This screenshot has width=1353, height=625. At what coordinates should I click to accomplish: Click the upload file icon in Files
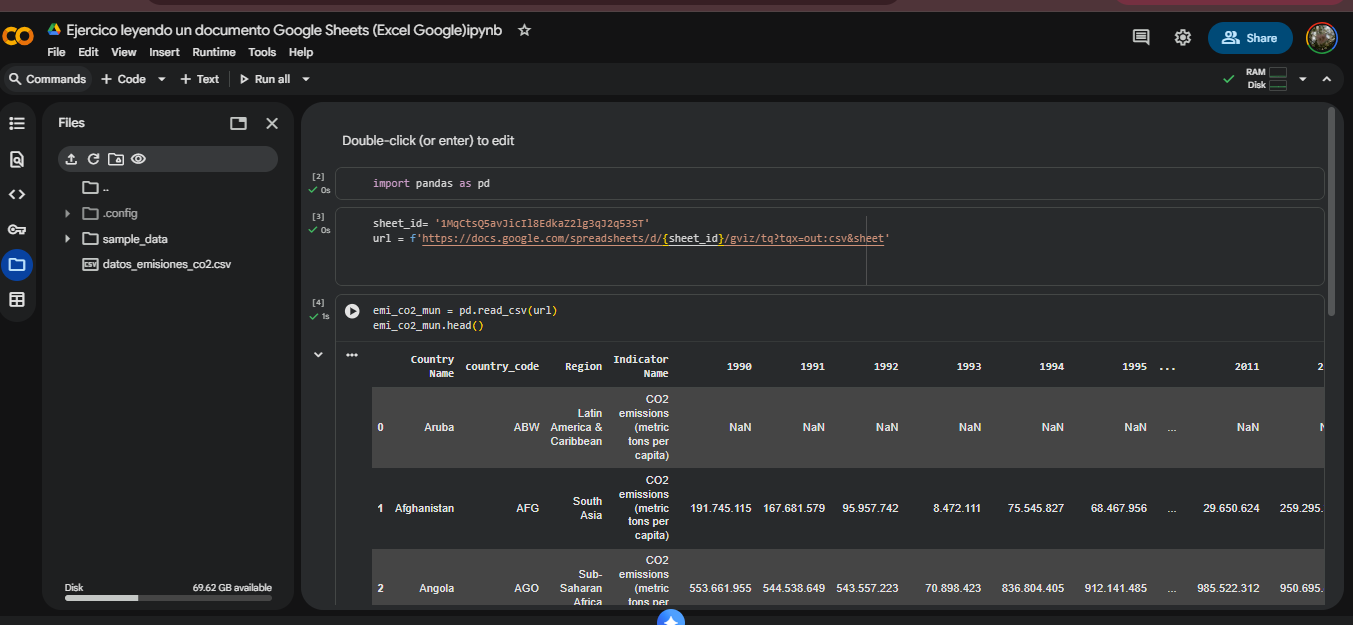(x=71, y=159)
